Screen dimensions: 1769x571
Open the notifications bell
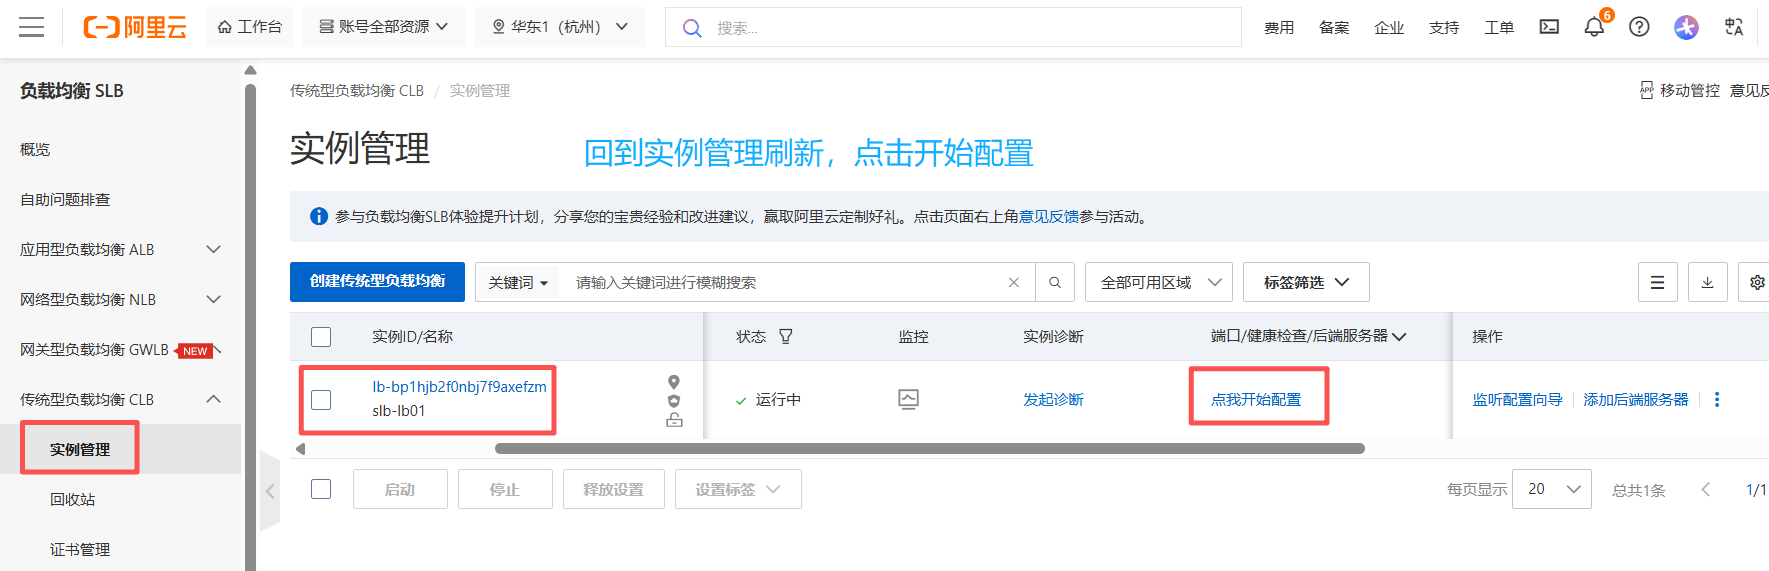tap(1594, 27)
